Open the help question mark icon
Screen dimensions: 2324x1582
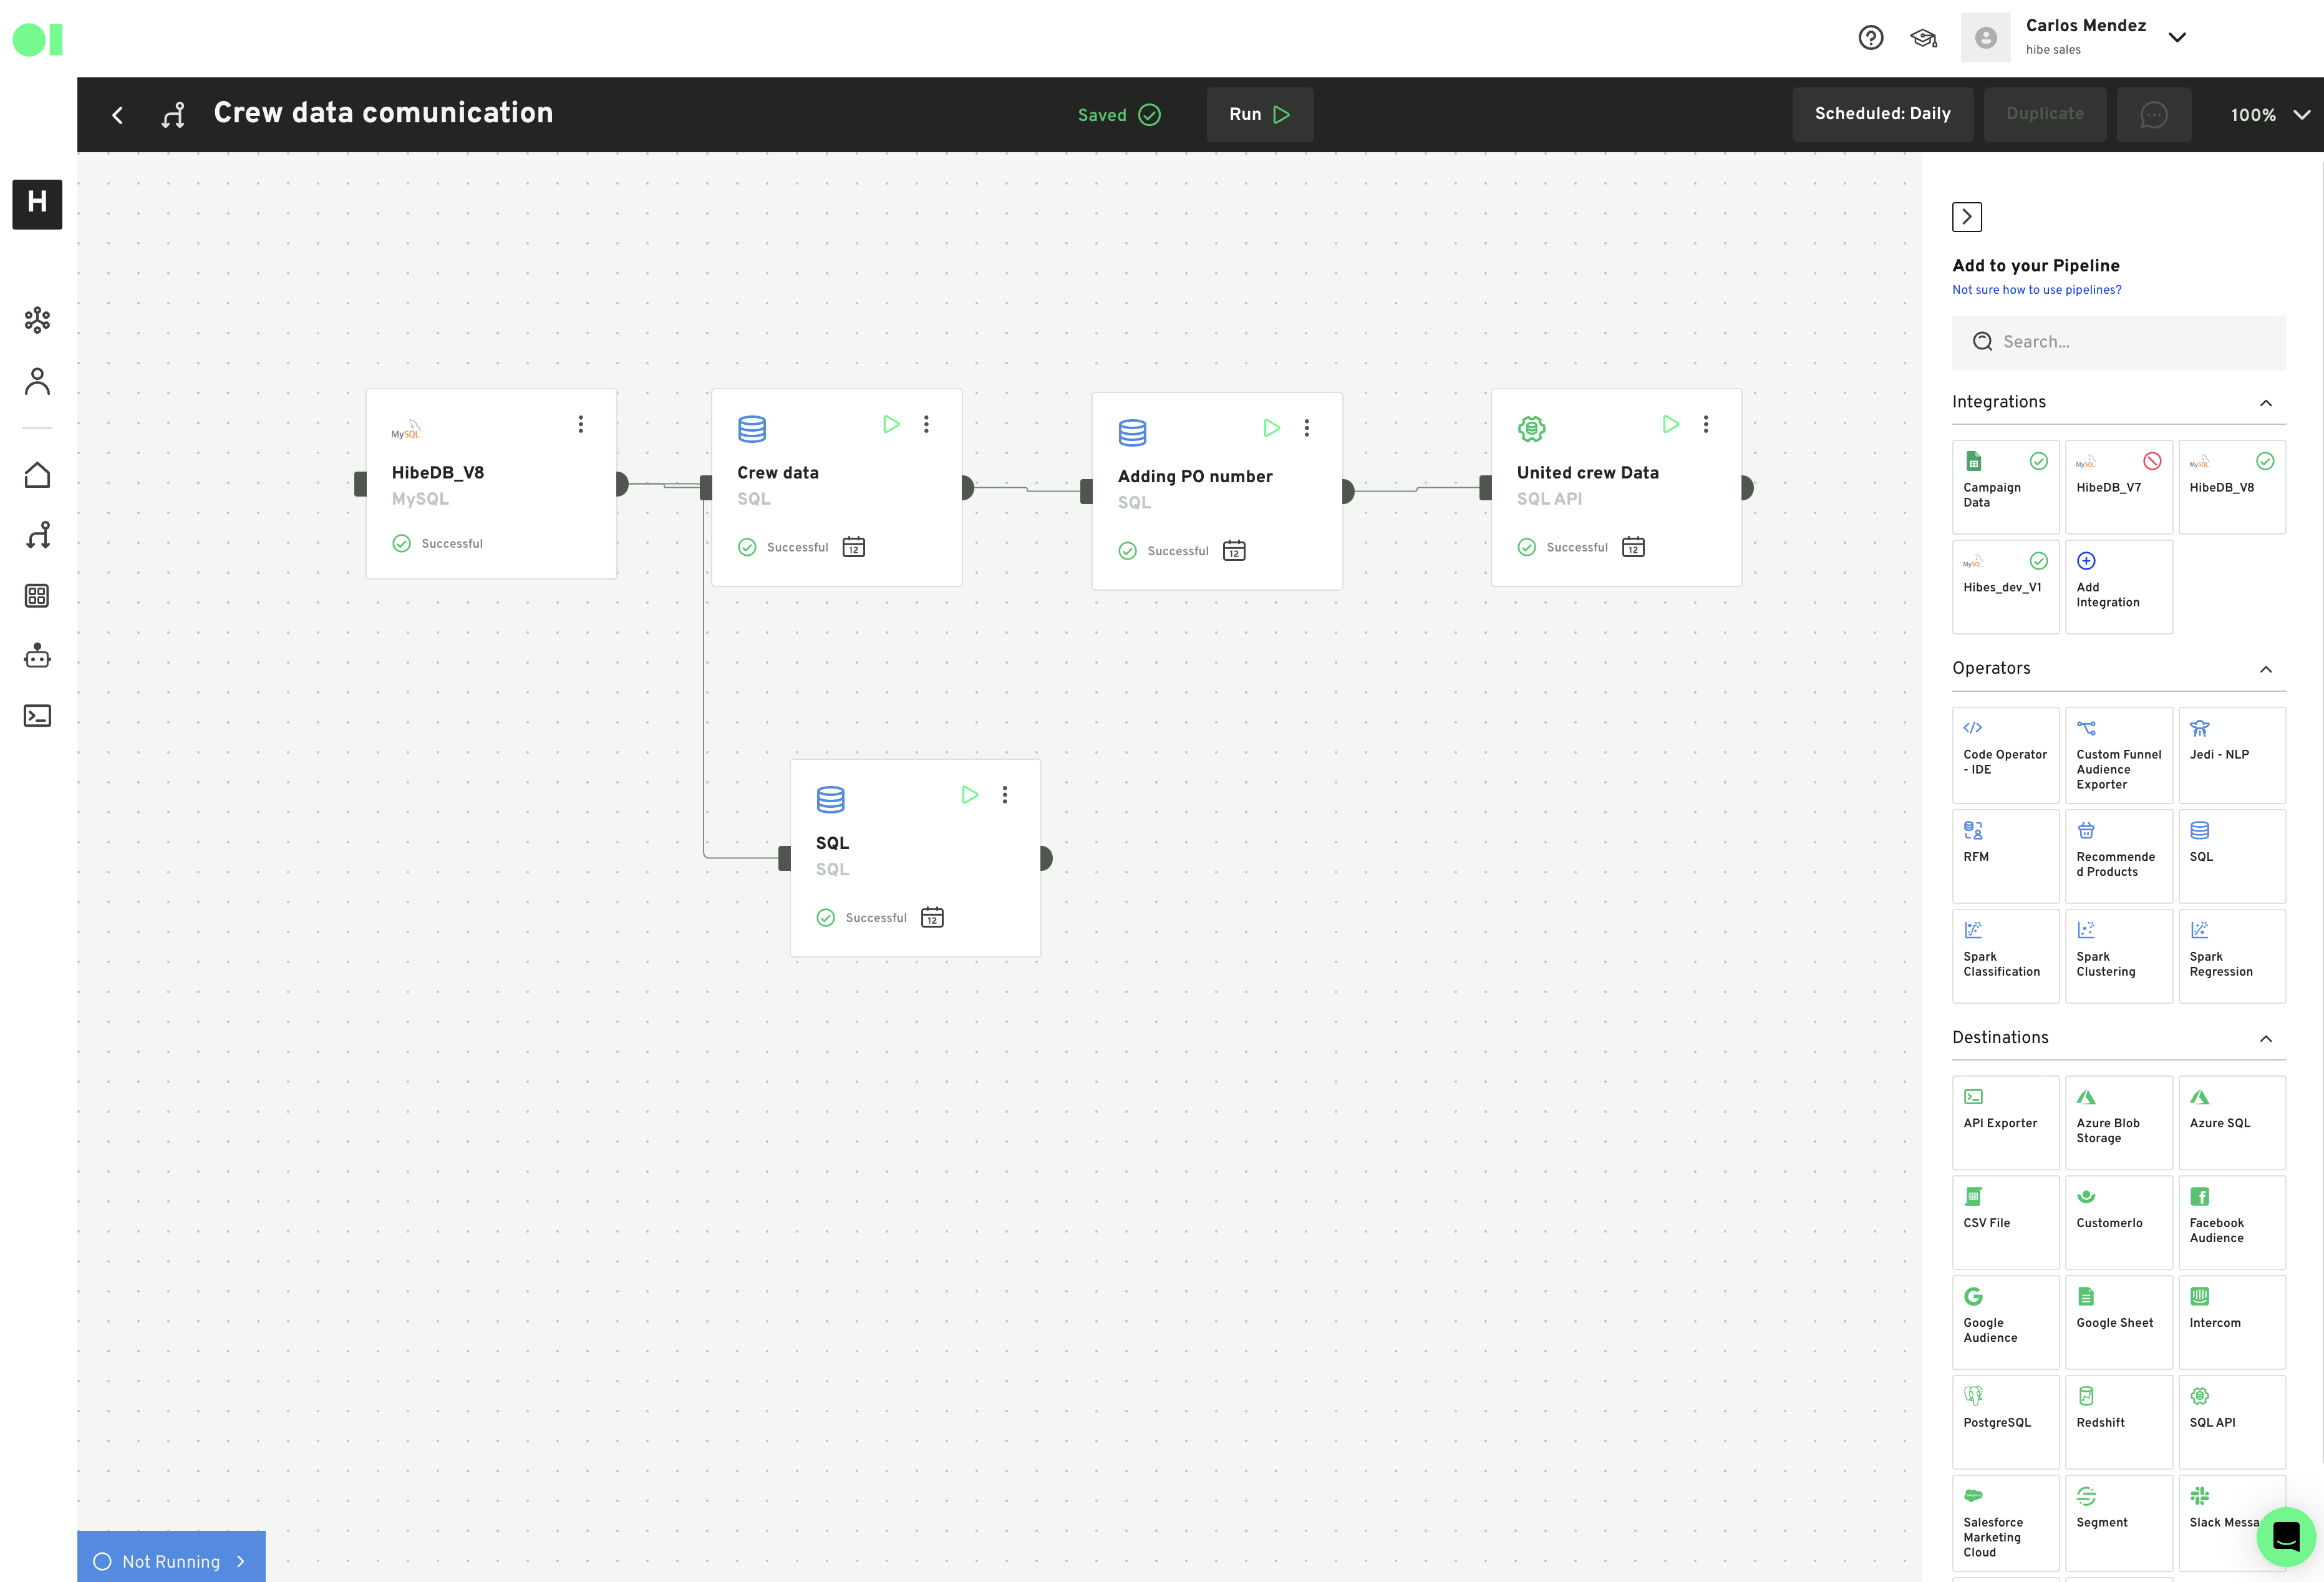[x=1870, y=38]
